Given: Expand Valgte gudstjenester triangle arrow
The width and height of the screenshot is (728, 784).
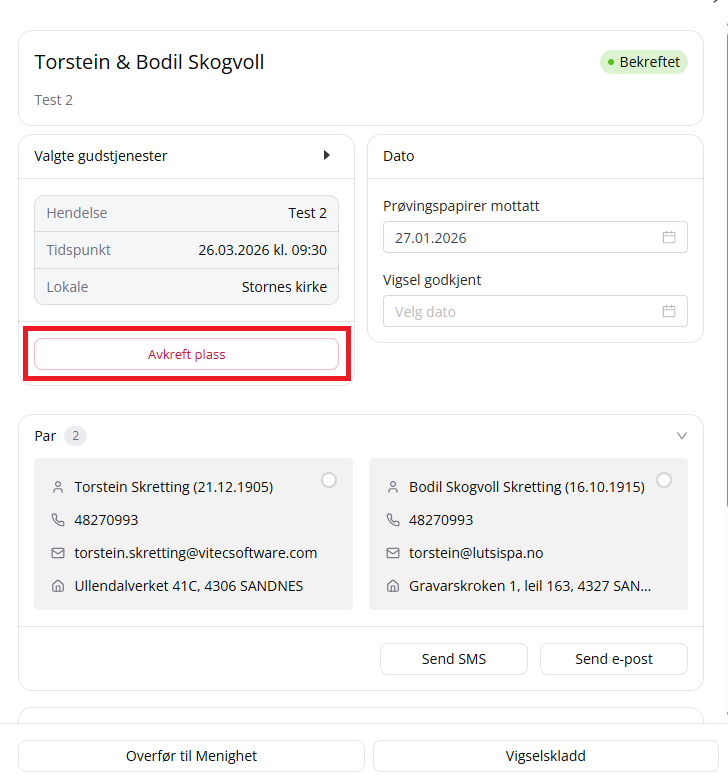Looking at the screenshot, I should click(326, 155).
